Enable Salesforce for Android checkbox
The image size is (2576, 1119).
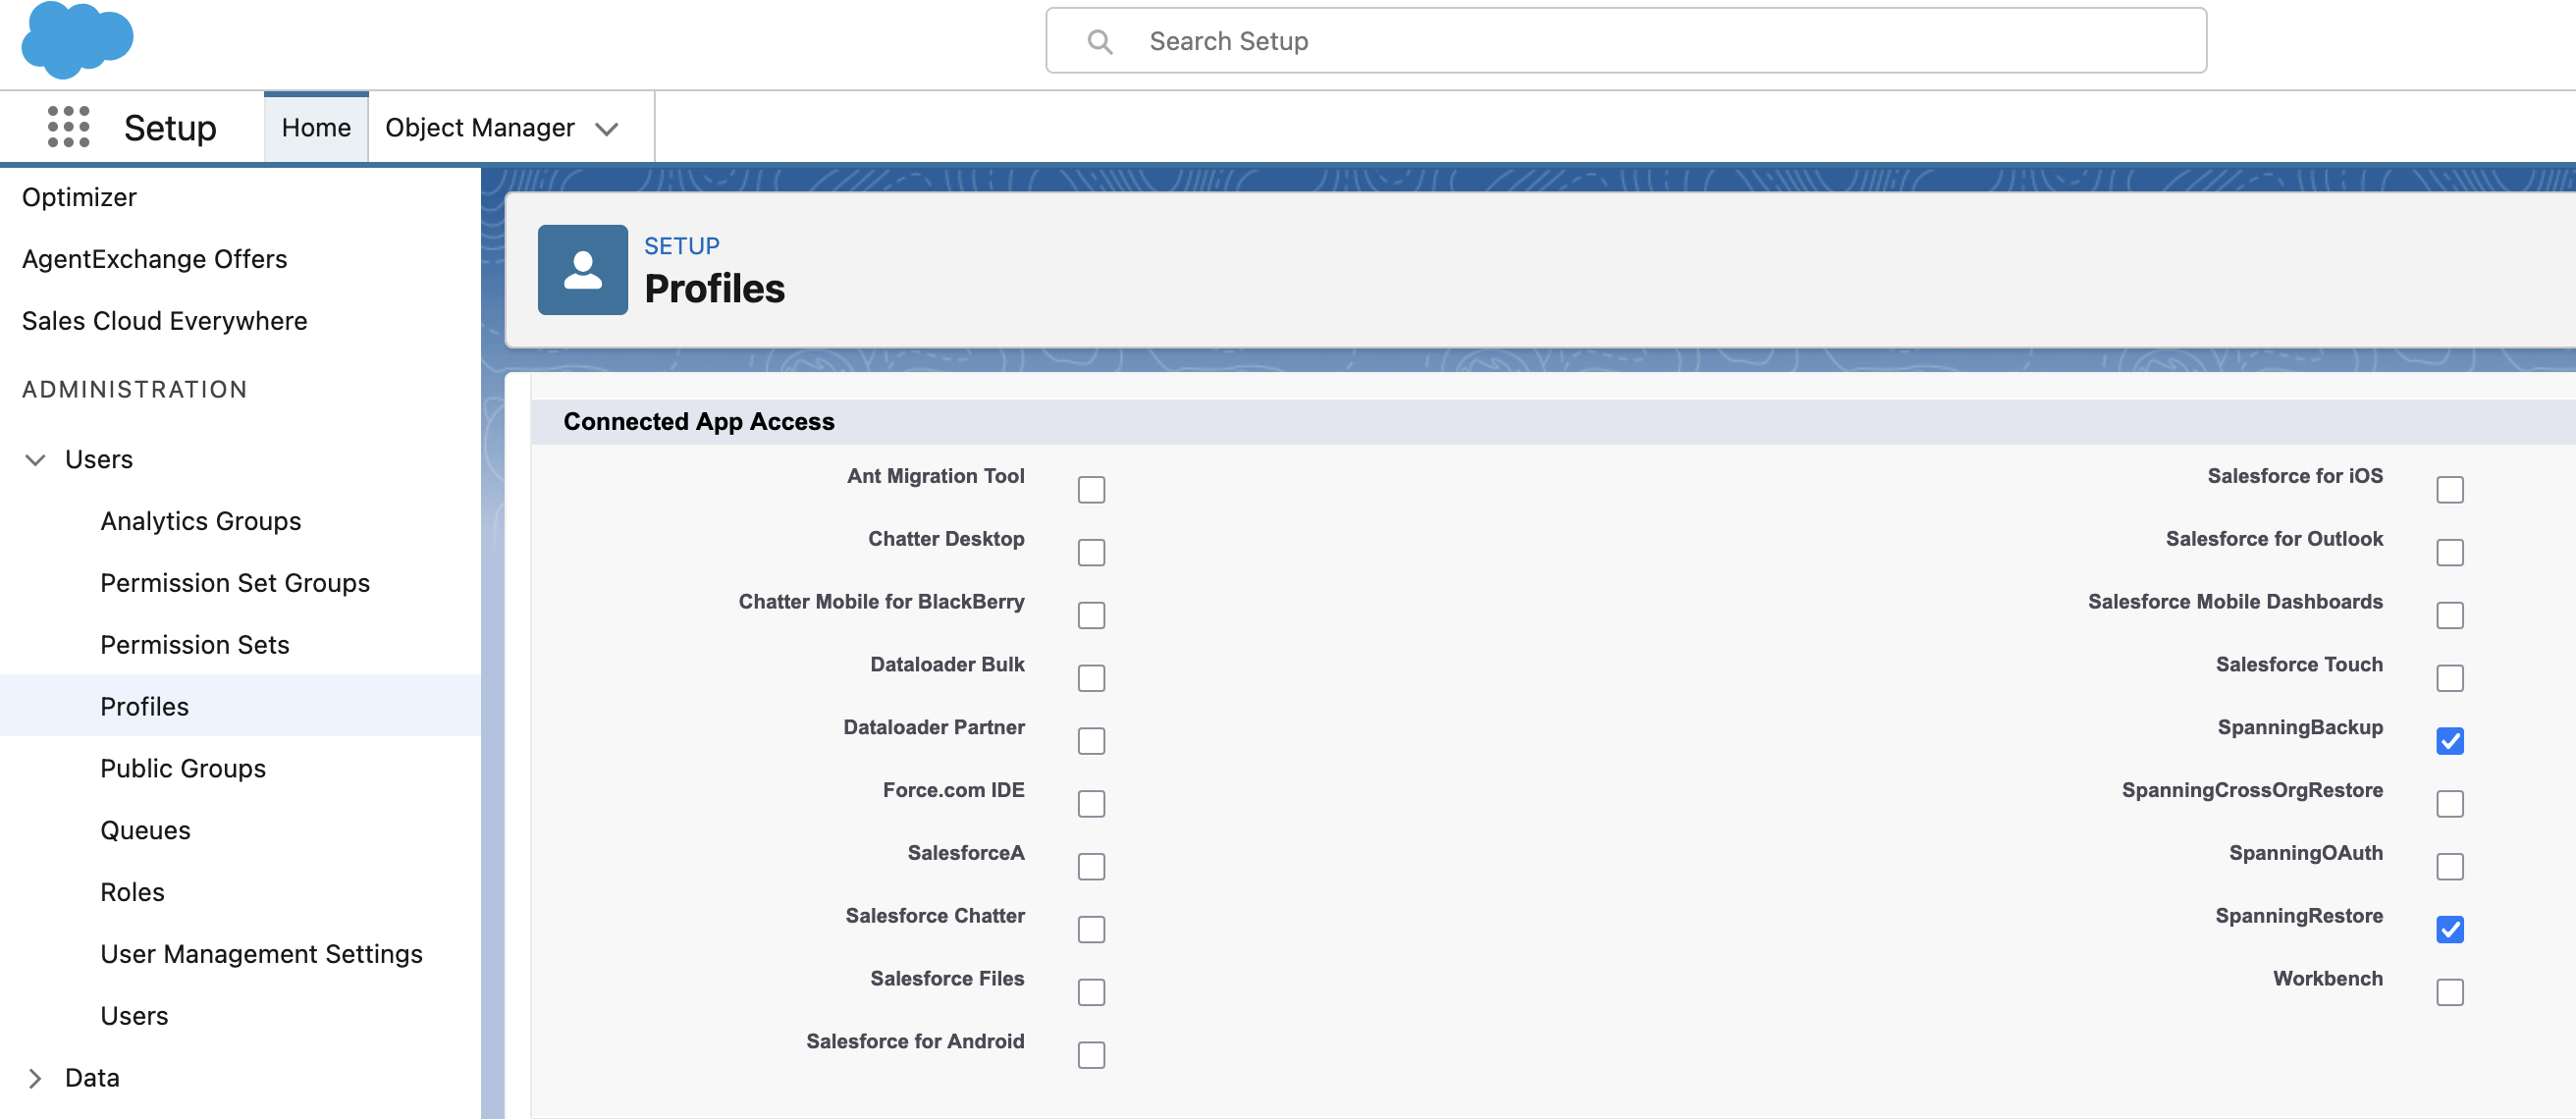[1091, 1055]
